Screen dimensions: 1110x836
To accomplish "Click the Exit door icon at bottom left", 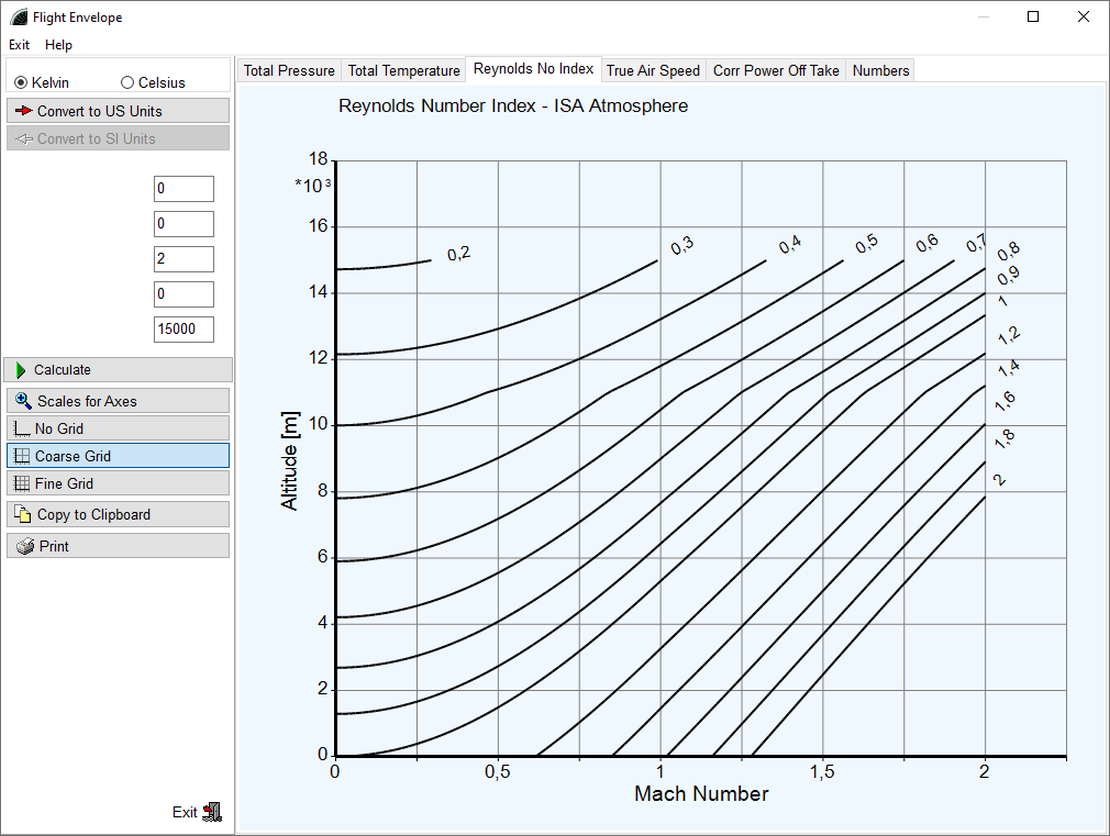I will tap(211, 812).
